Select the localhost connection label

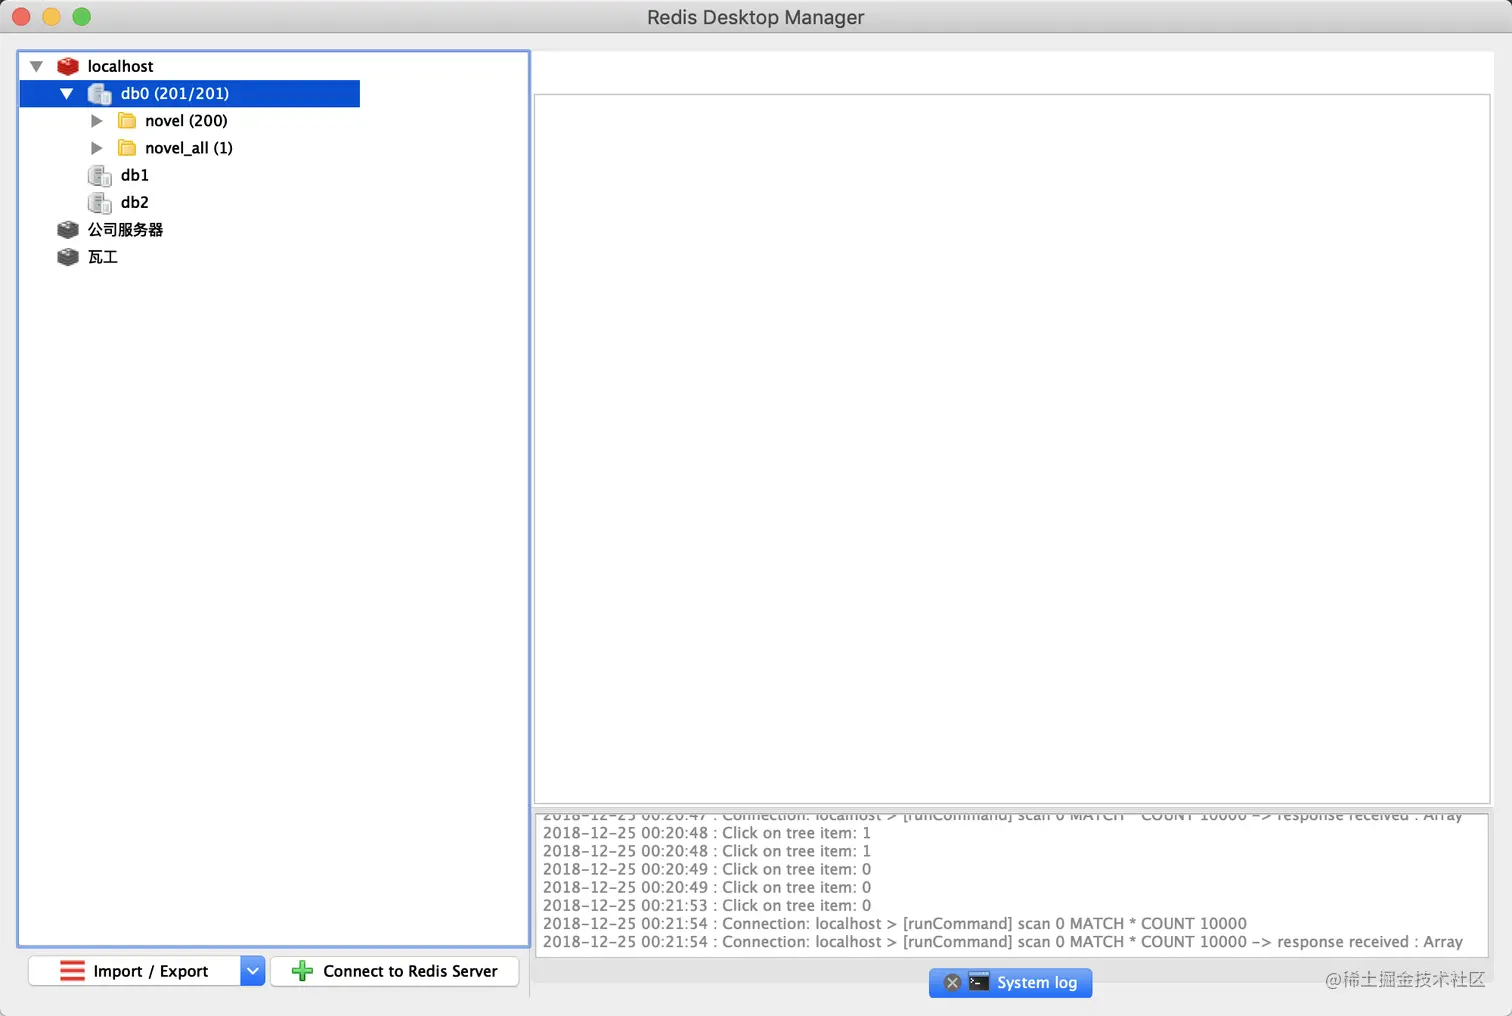point(120,66)
